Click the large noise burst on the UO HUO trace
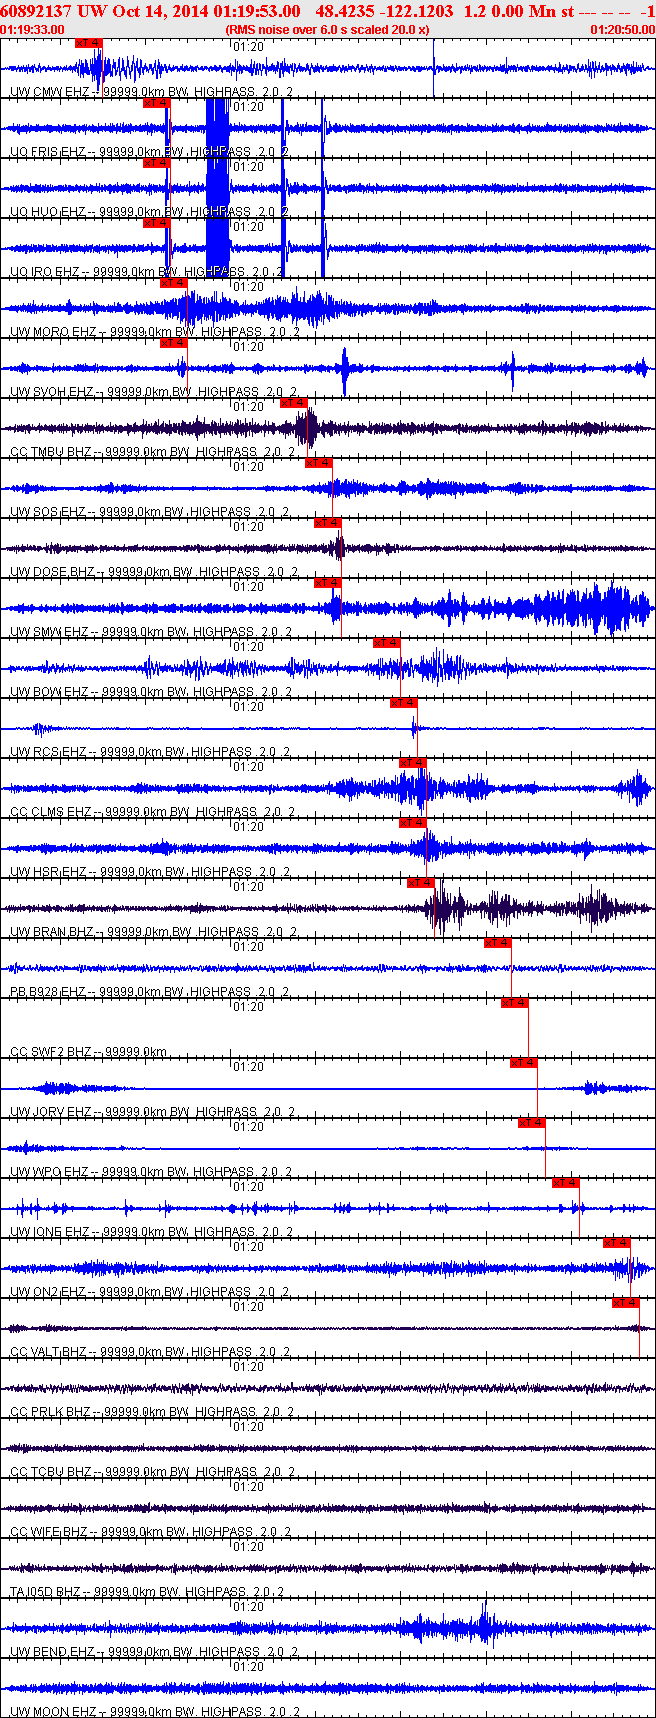 point(218,188)
